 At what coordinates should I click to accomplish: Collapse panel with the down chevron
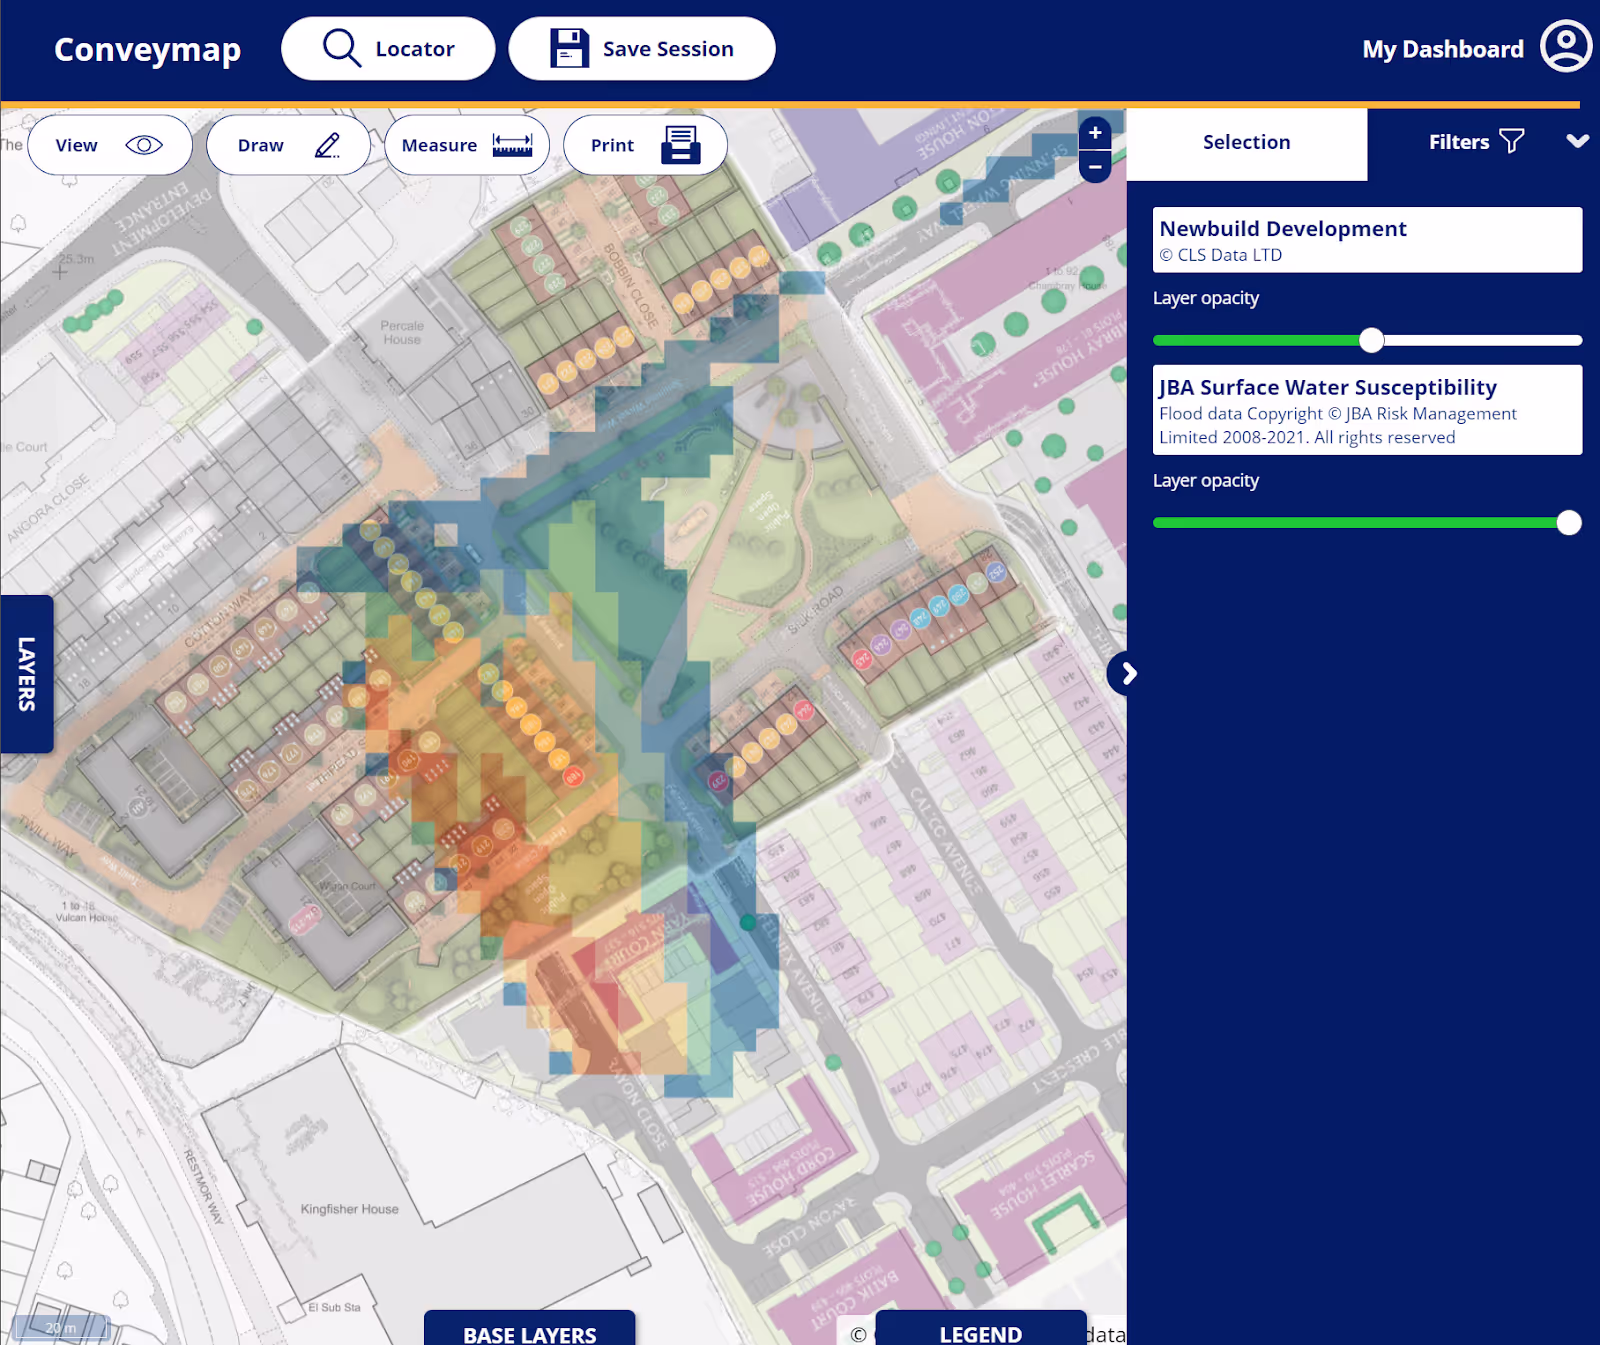1578,141
